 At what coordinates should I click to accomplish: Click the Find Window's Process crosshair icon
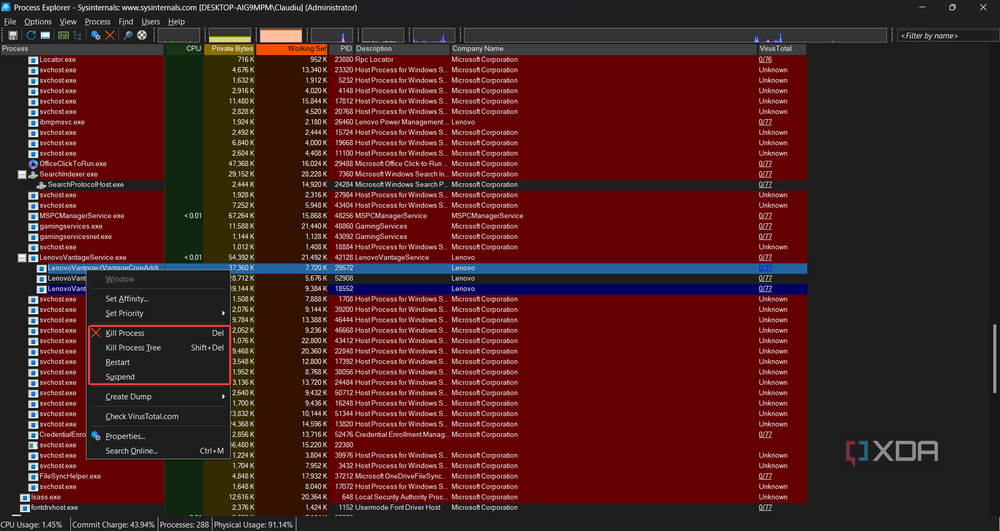(142, 36)
